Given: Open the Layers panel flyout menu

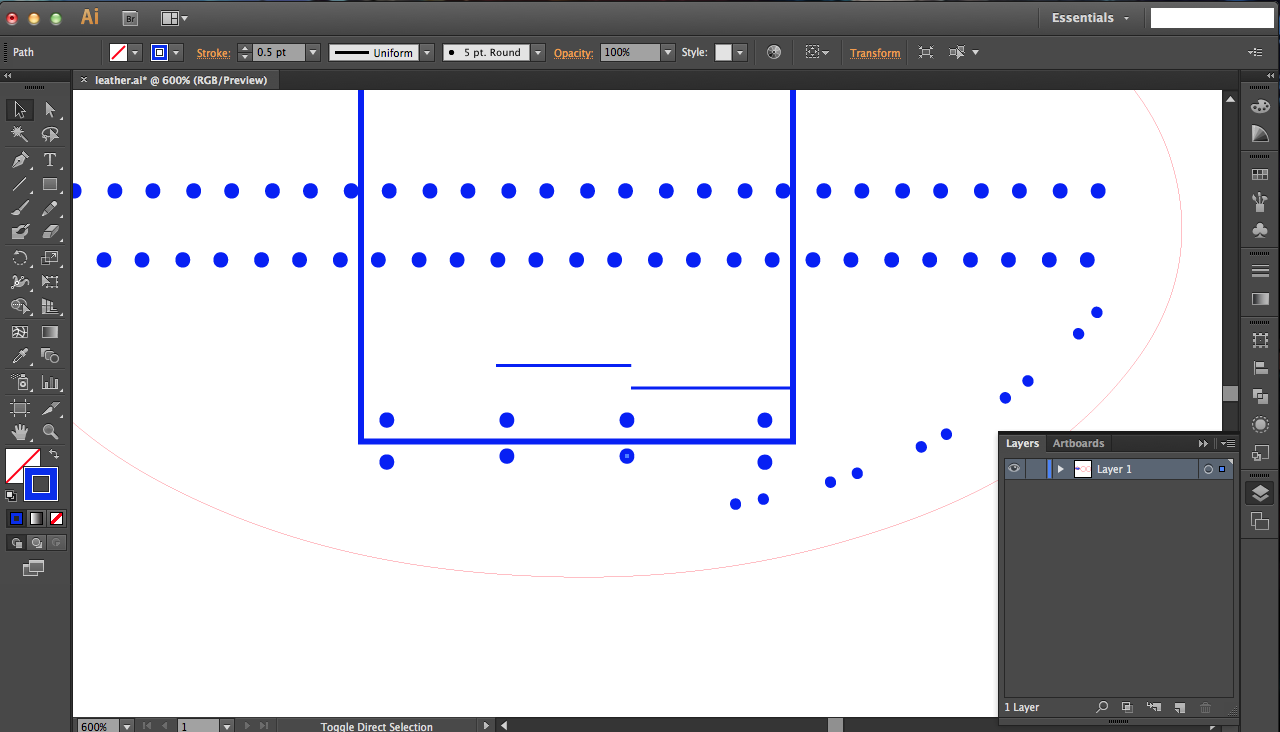Looking at the screenshot, I should pos(1229,443).
